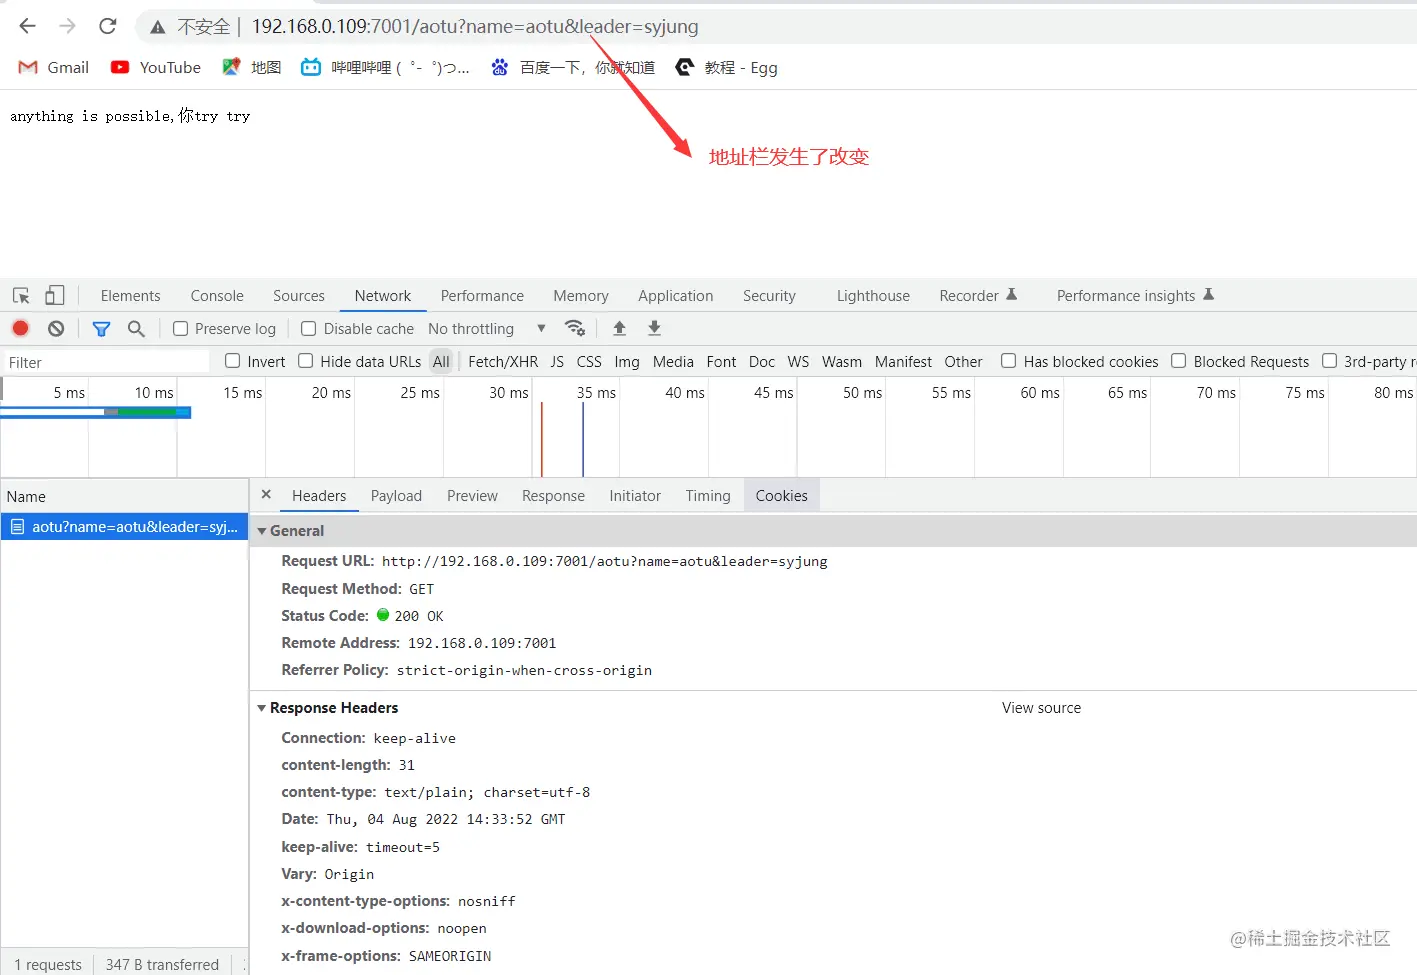
Task: Stop recording network log red button
Action: click(20, 328)
